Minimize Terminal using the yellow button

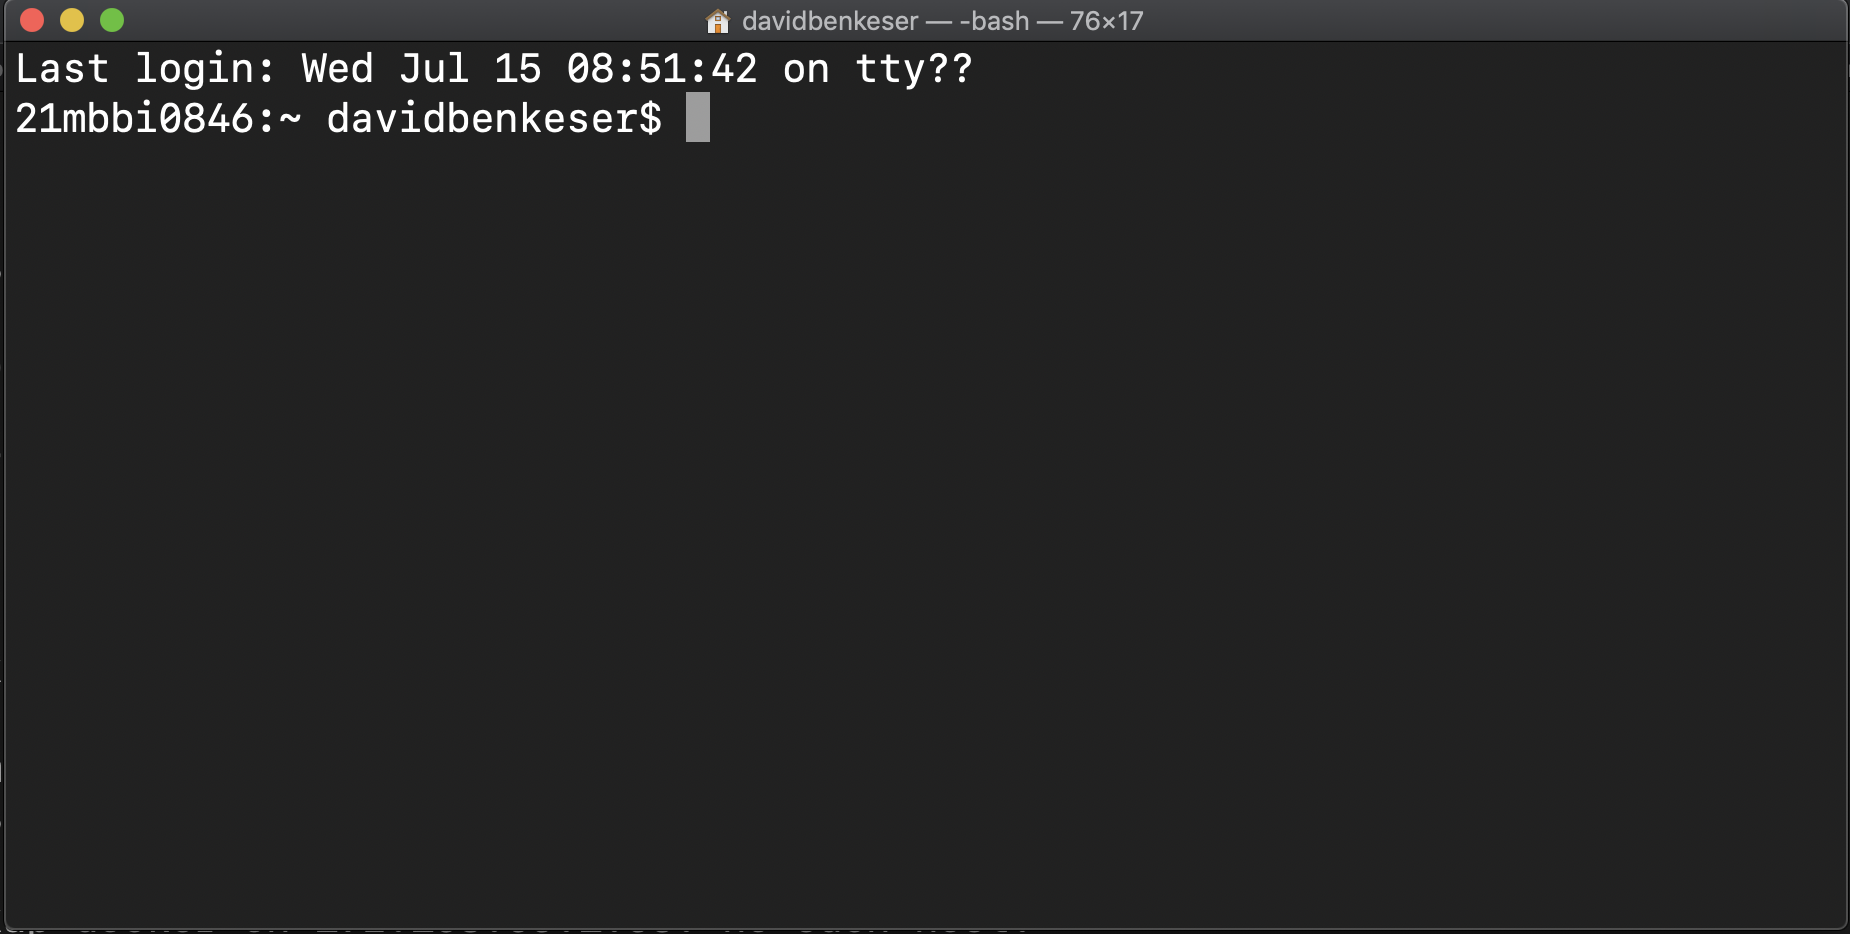pos(71,19)
